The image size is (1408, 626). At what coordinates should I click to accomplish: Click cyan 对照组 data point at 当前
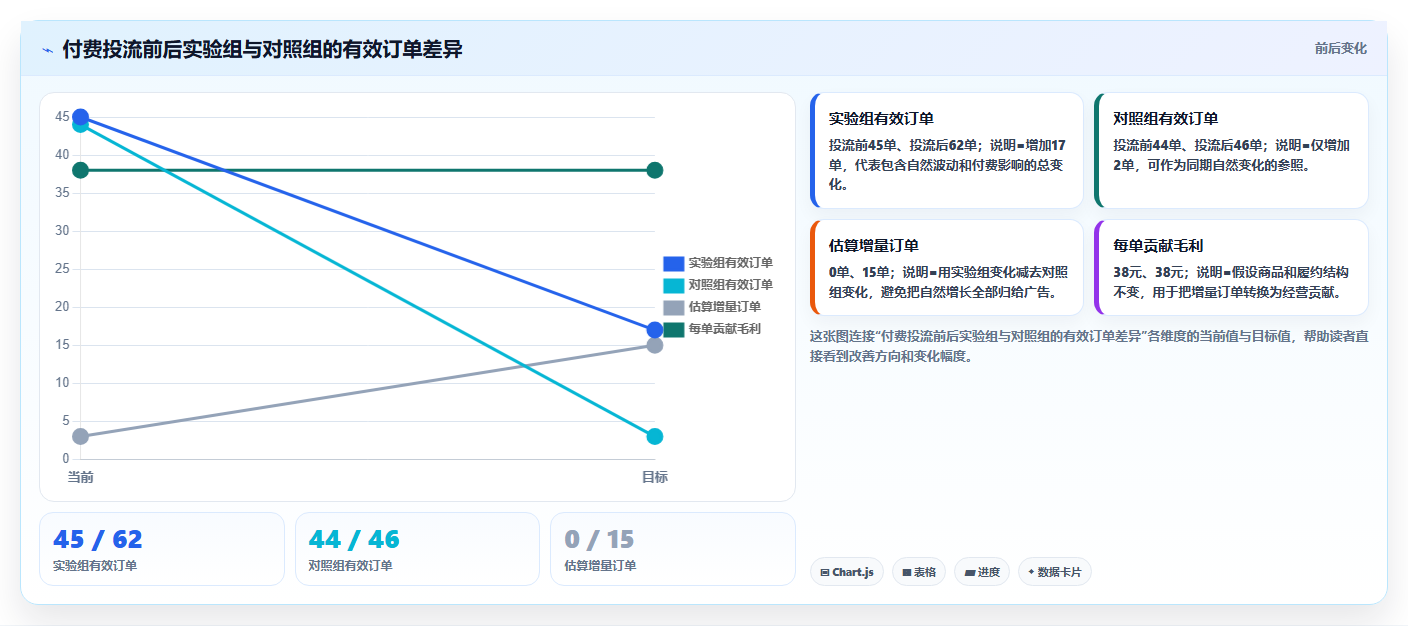(x=81, y=125)
